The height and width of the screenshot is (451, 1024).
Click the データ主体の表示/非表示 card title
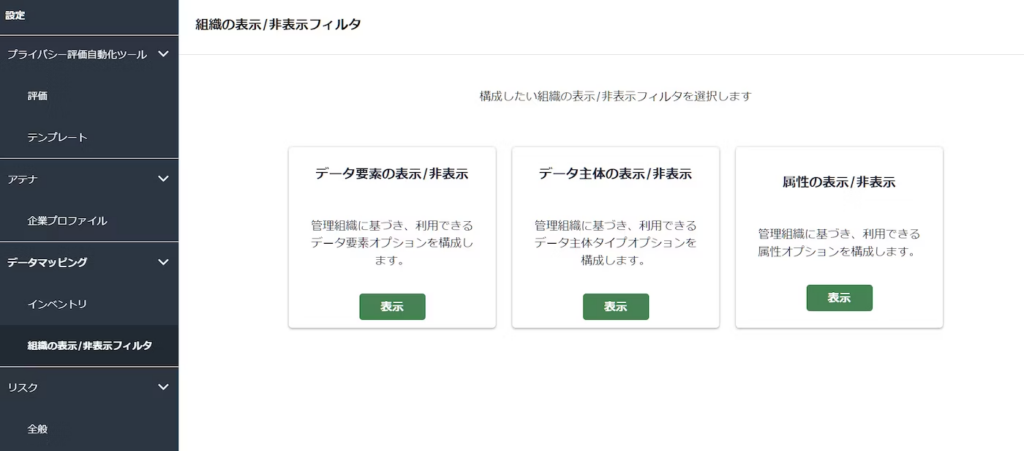point(615,173)
